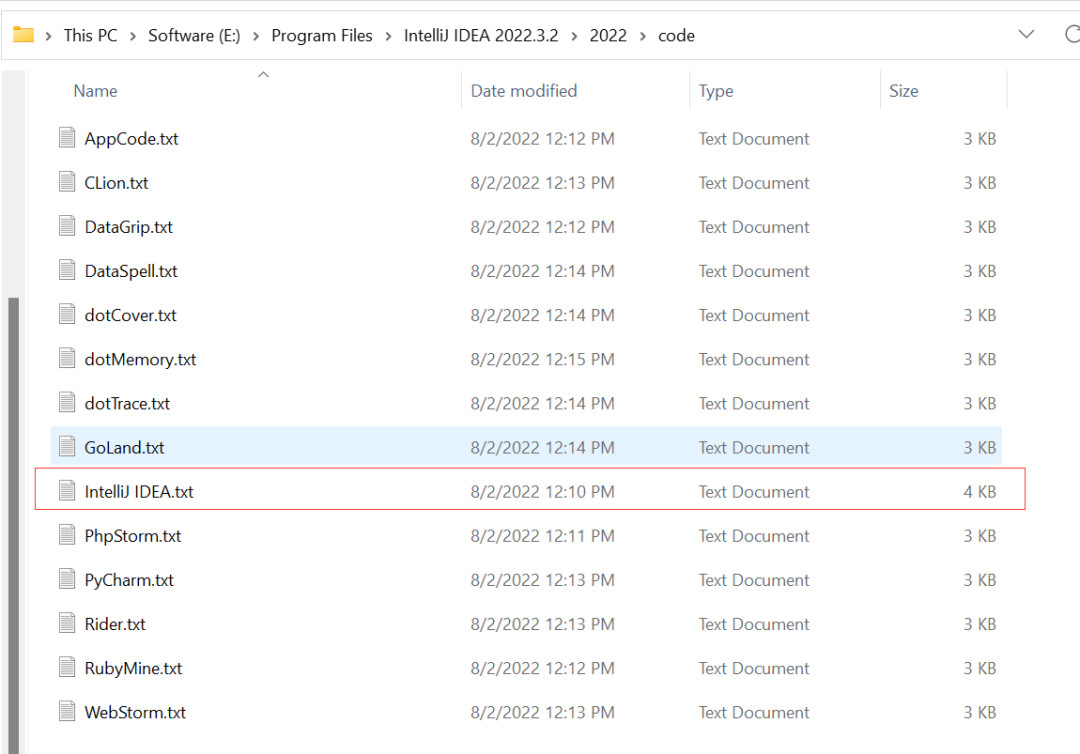Refresh the folder via address bar refresh icon
Viewport: 1080px width, 754px height.
[1072, 34]
